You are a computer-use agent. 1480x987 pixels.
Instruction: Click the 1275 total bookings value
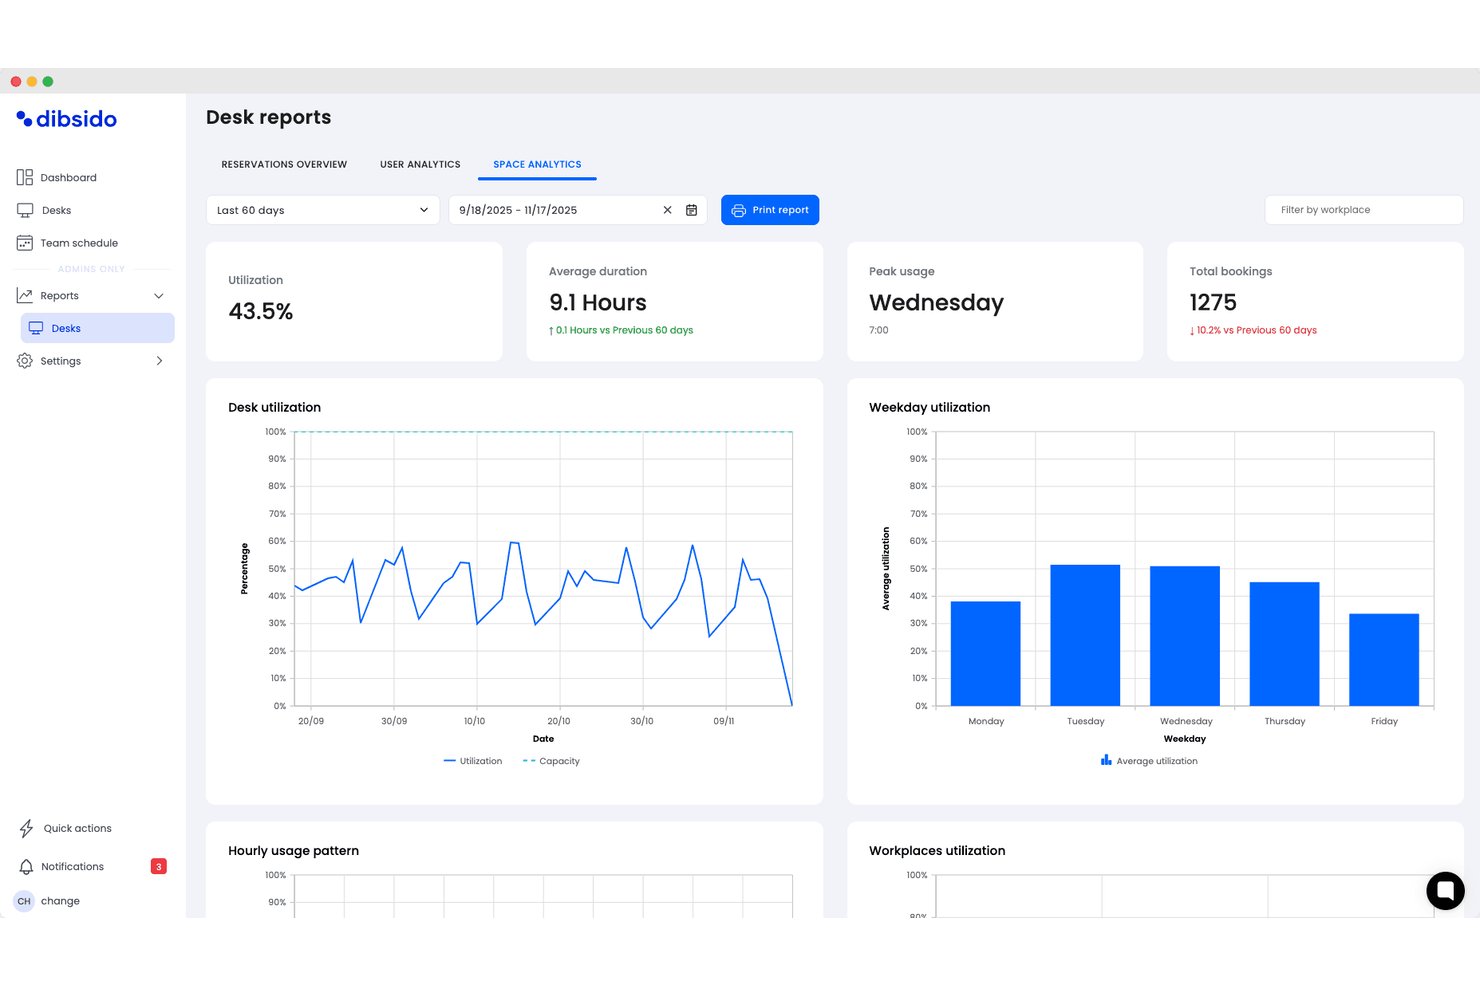pos(1213,302)
